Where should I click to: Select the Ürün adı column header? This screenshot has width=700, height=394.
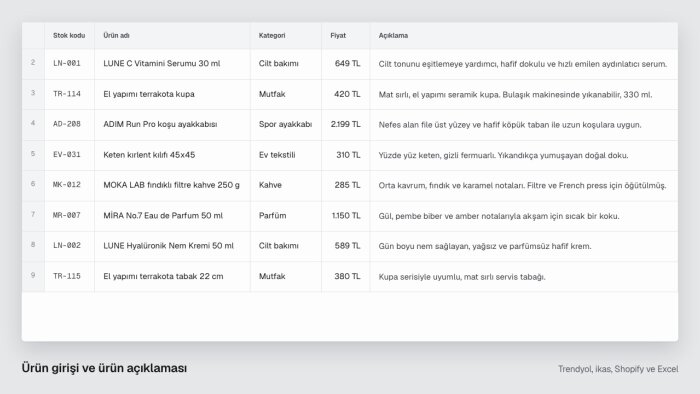172,36
